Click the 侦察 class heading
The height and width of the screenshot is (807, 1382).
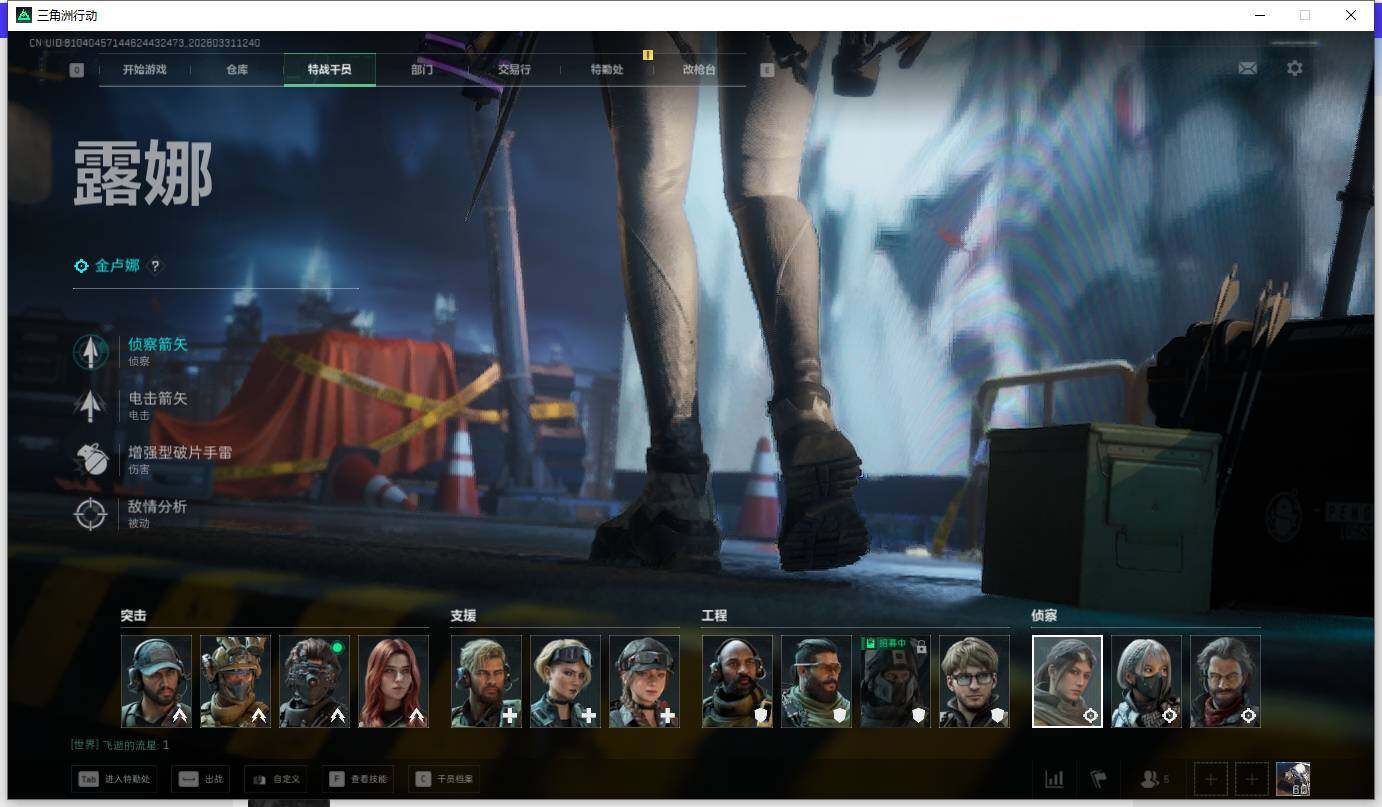point(1044,616)
